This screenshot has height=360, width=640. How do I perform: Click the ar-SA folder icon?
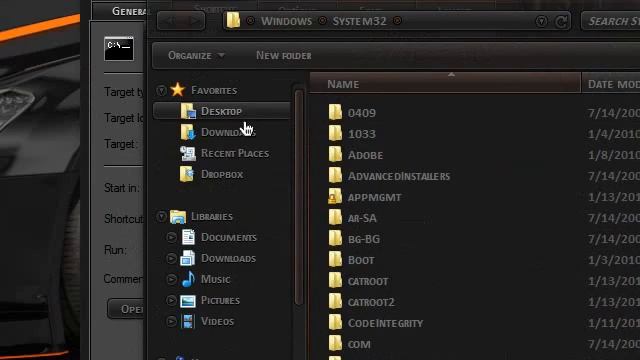pyautogui.click(x=335, y=217)
